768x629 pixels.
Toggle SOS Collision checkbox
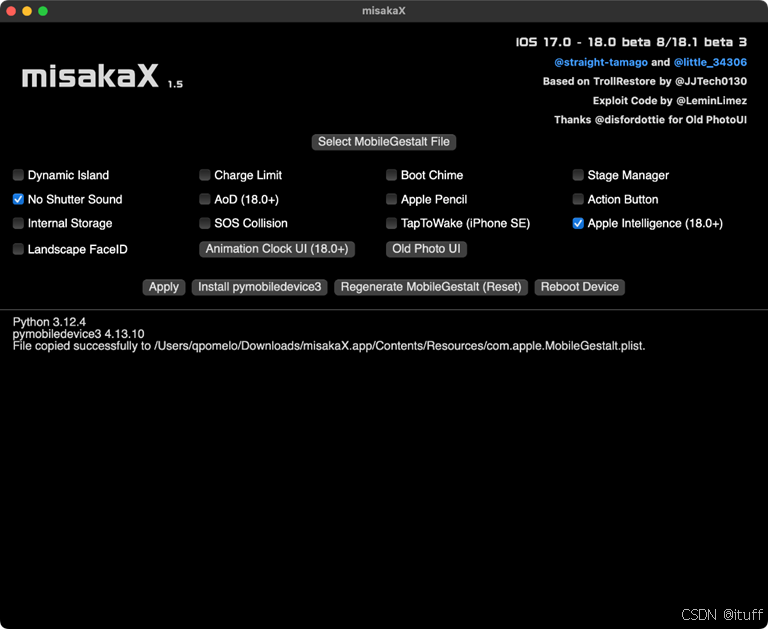(x=205, y=223)
